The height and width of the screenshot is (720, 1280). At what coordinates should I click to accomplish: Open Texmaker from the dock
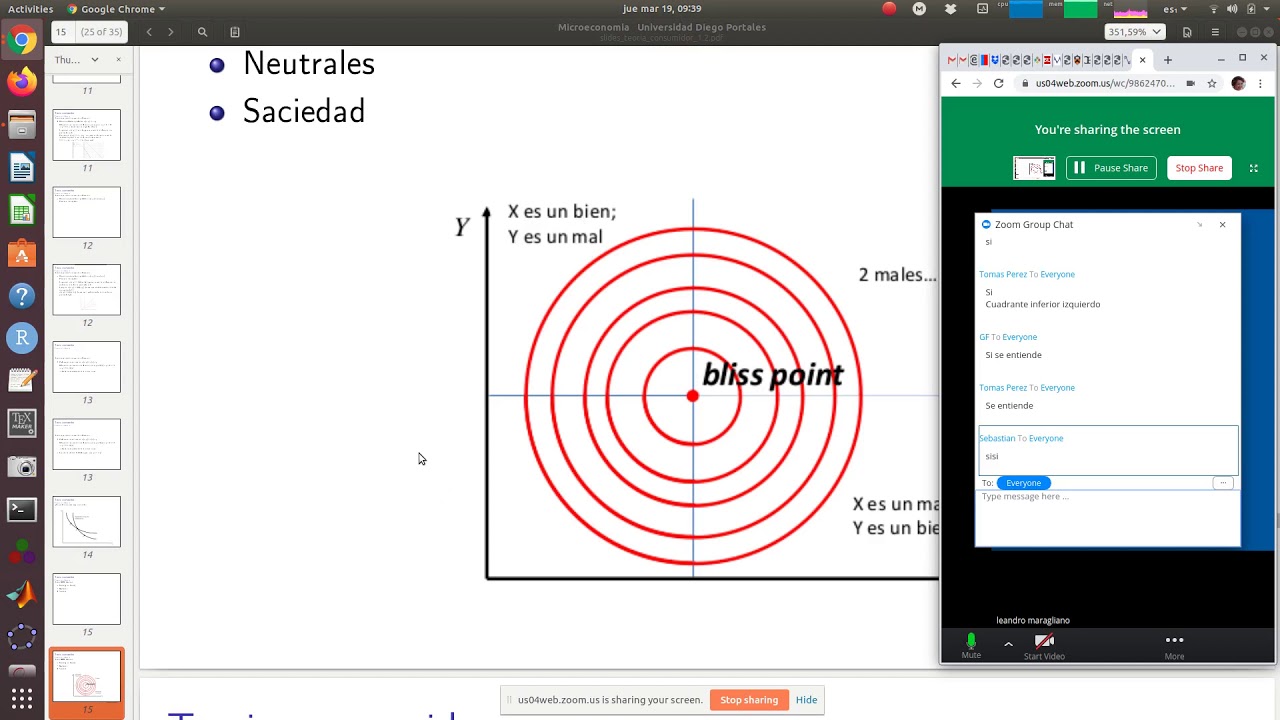click(22, 423)
